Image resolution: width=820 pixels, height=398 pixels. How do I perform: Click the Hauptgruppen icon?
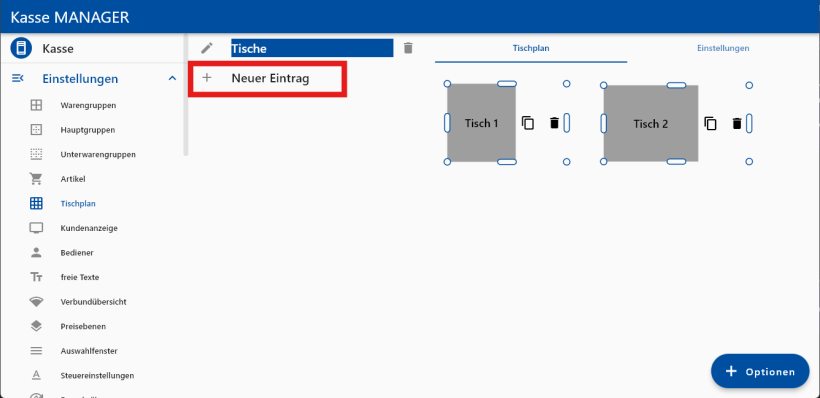pos(36,130)
